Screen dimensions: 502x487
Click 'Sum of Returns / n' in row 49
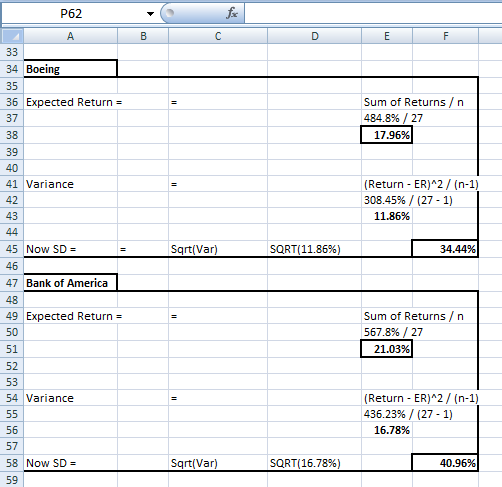click(x=414, y=316)
